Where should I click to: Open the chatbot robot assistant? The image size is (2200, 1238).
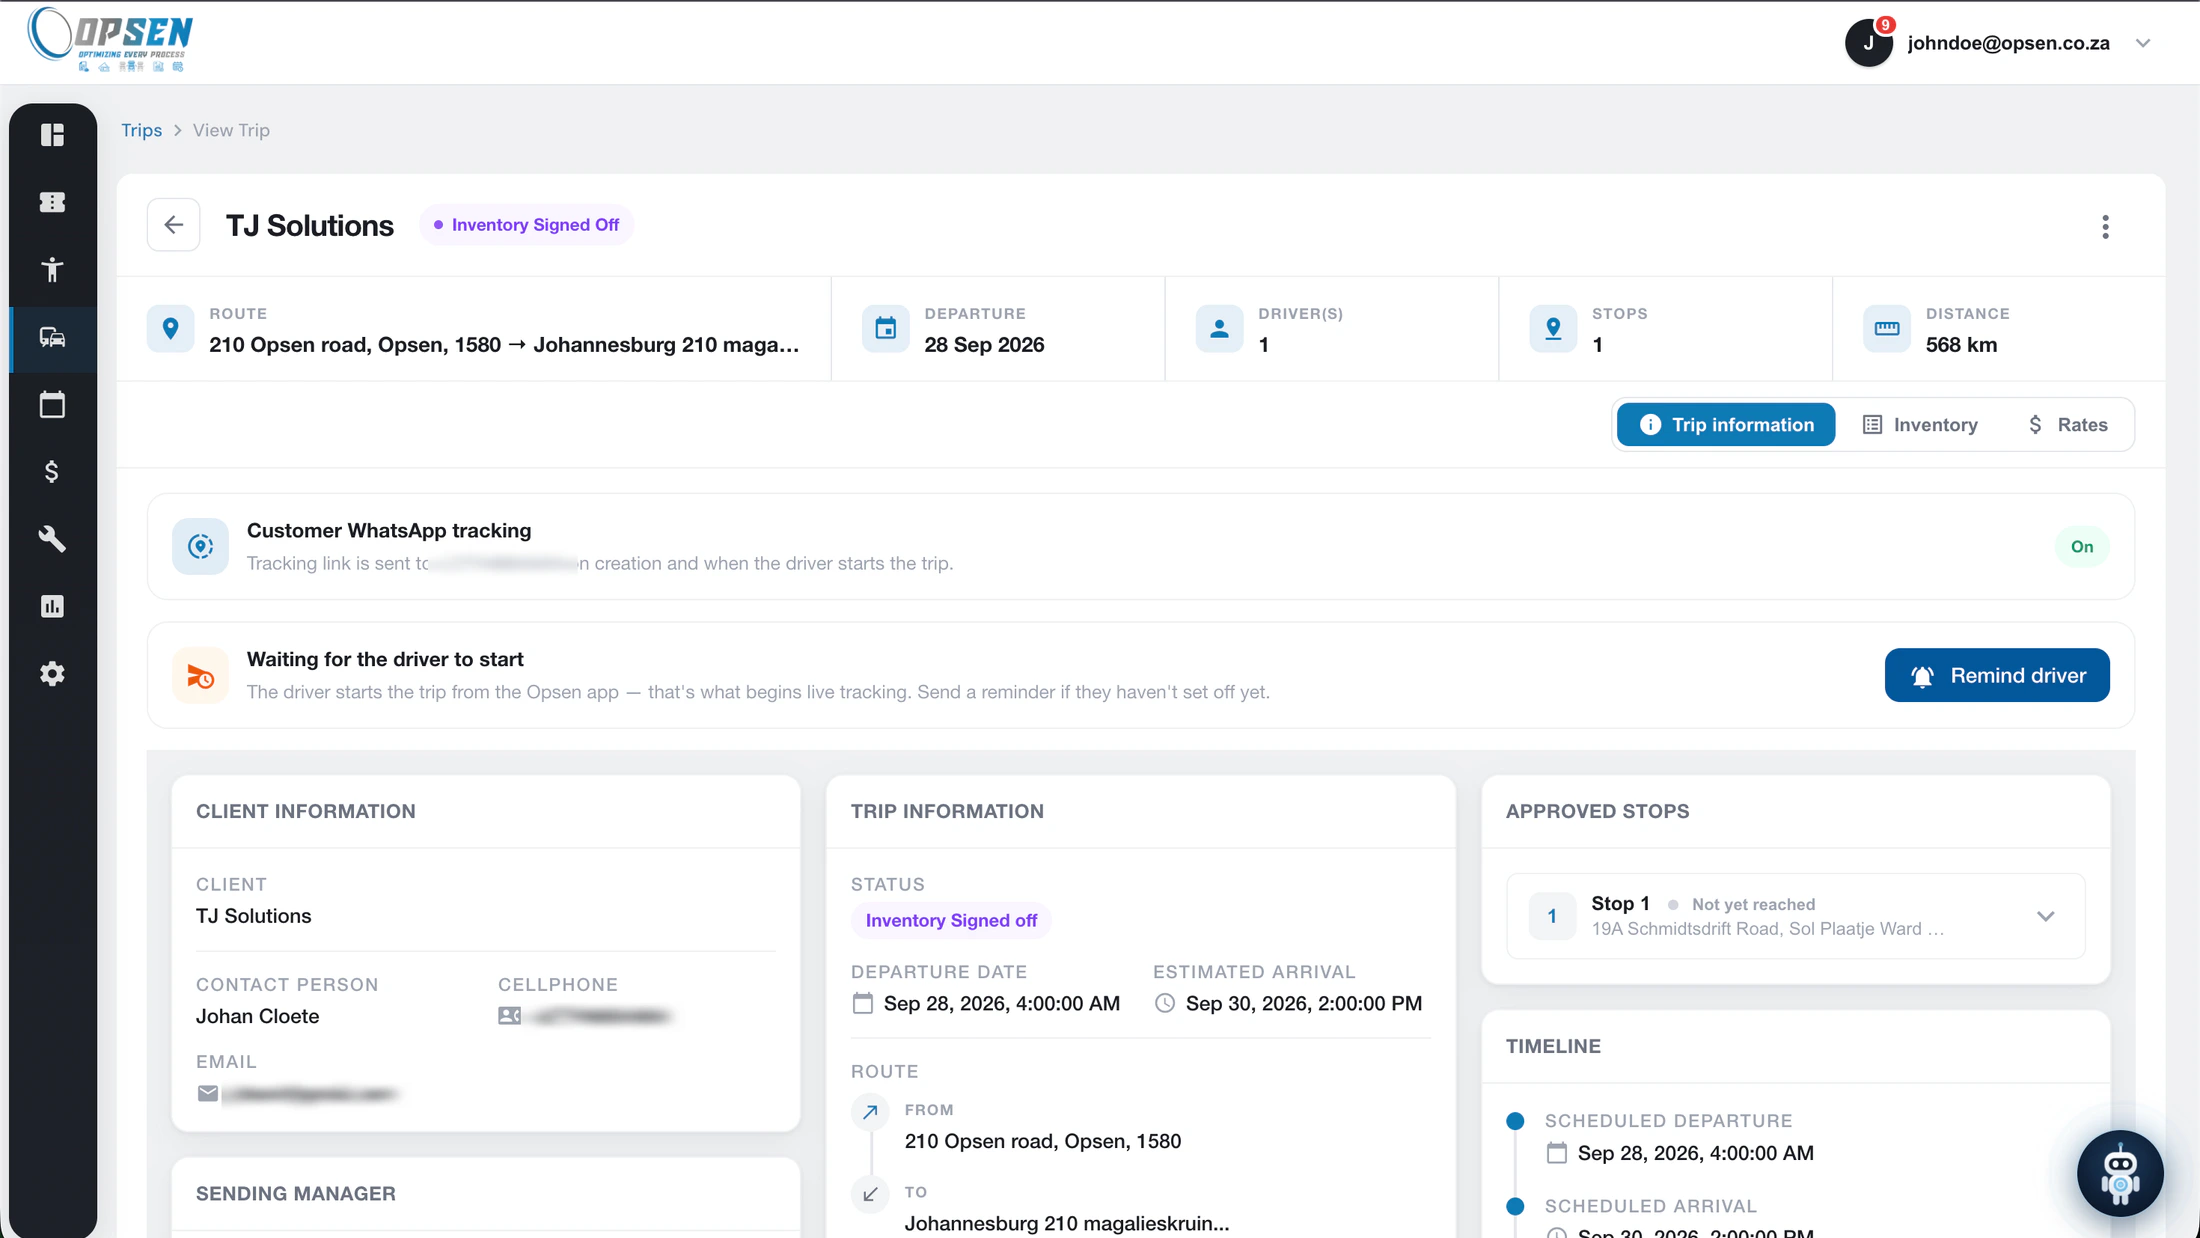click(2119, 1173)
